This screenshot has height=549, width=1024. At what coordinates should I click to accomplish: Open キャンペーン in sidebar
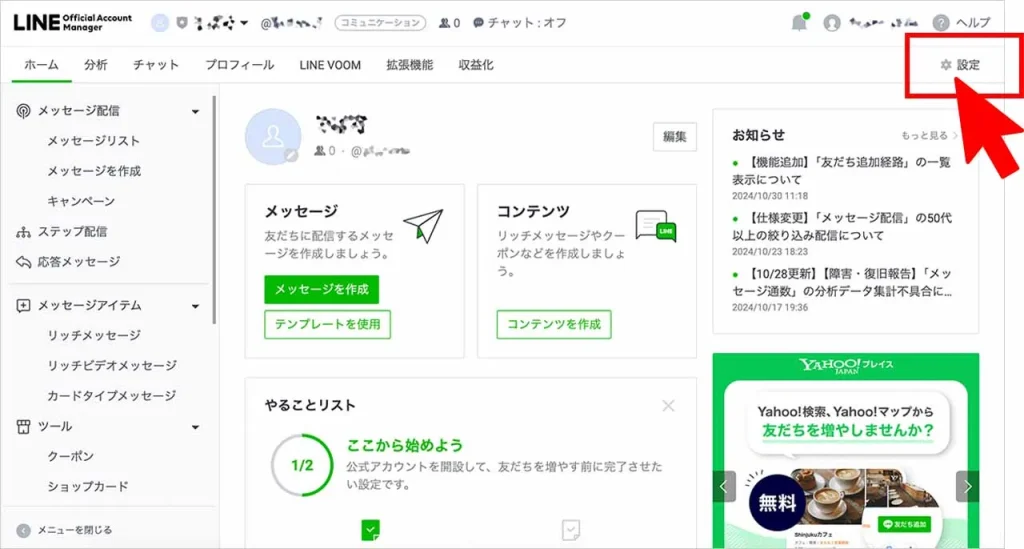81,201
